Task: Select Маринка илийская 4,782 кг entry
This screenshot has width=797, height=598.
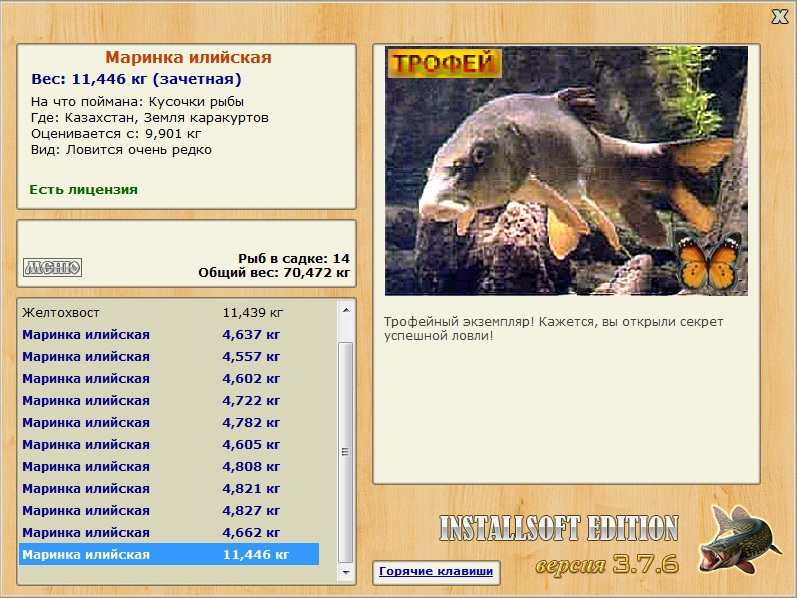Action: point(169,423)
